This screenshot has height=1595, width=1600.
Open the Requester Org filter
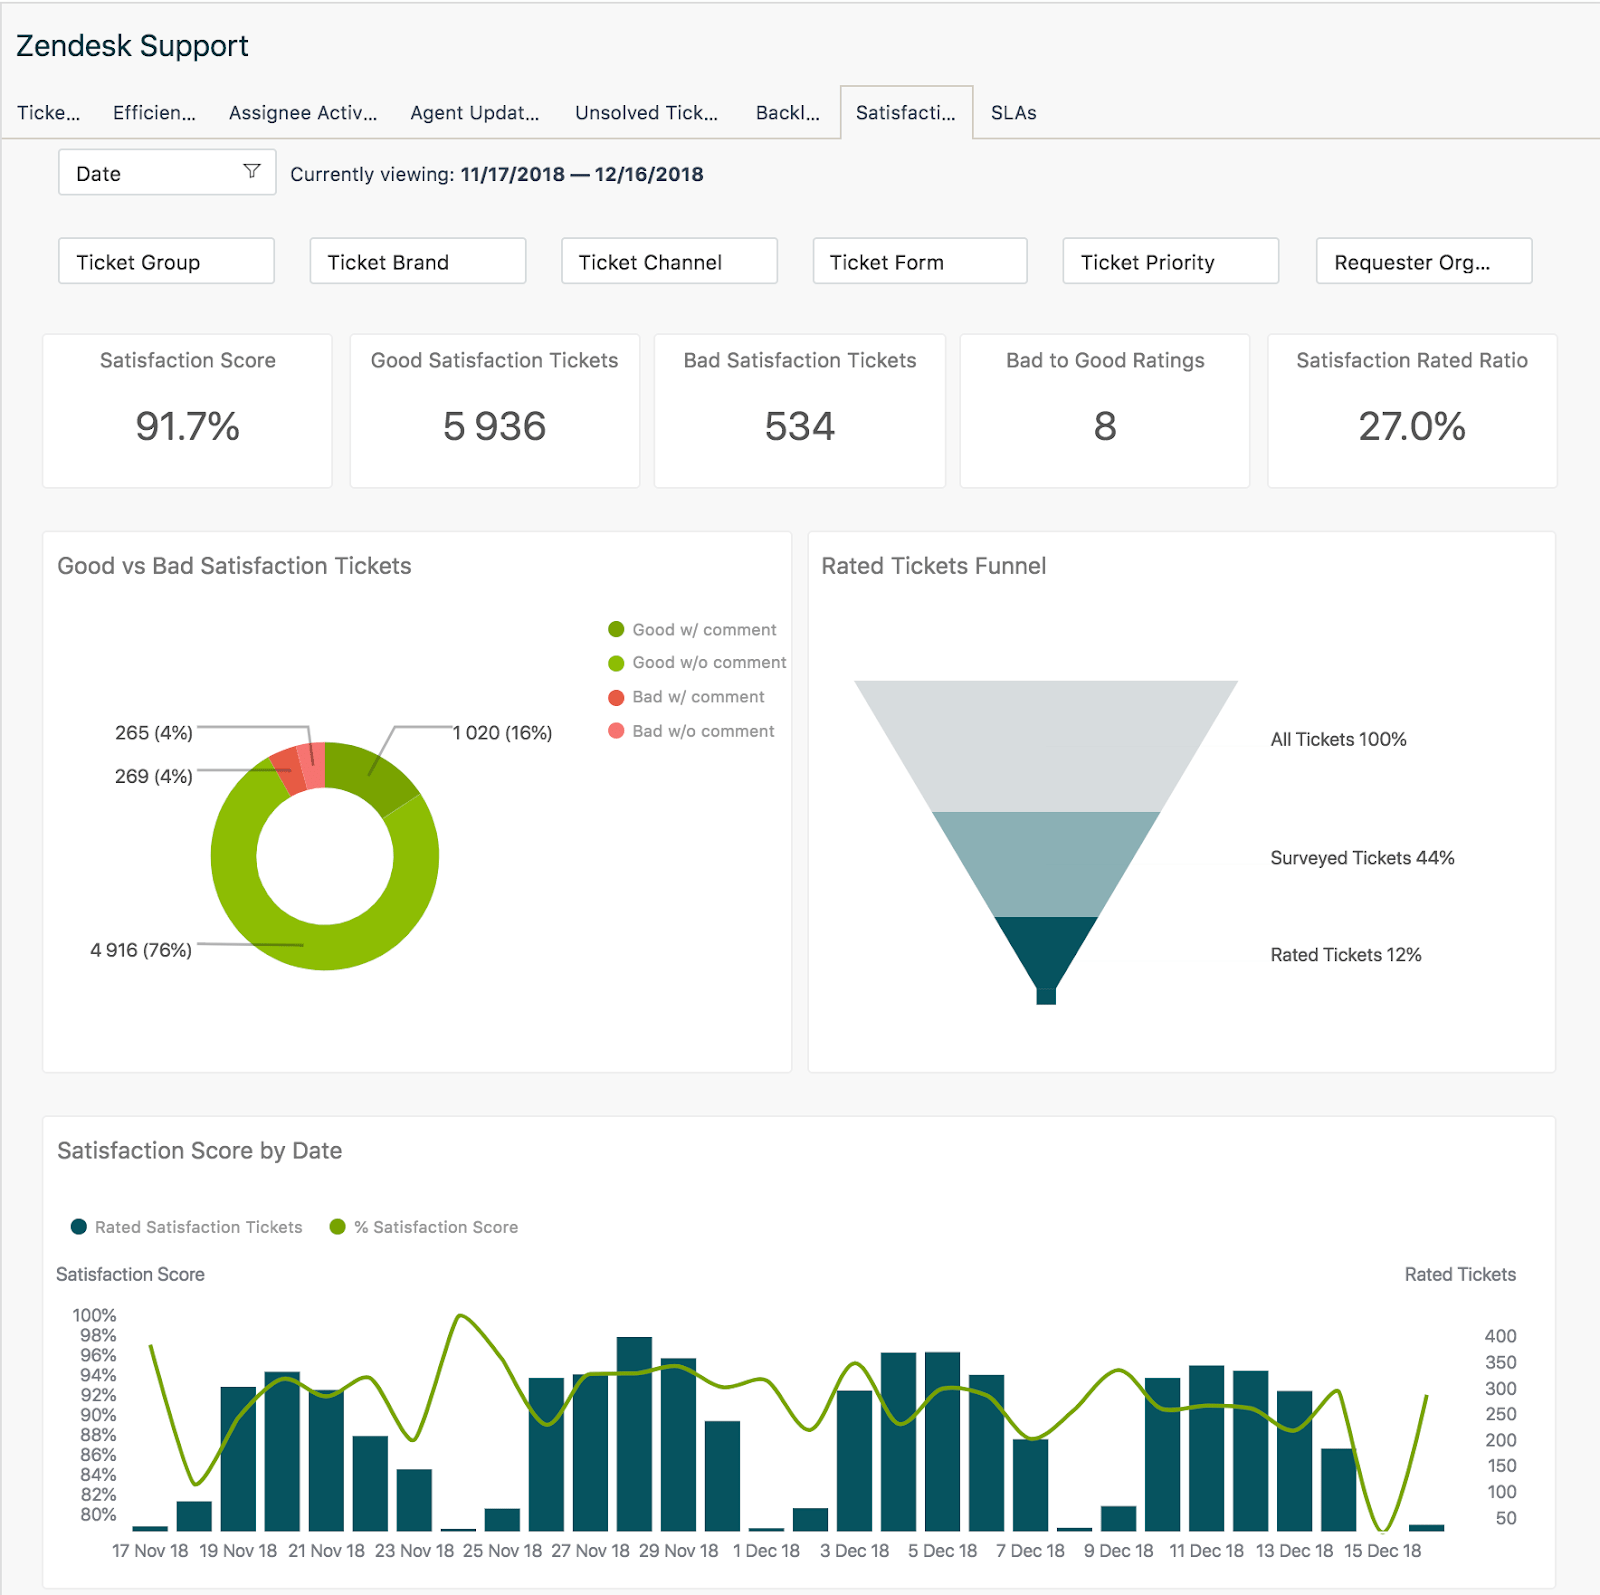[x=1424, y=261]
